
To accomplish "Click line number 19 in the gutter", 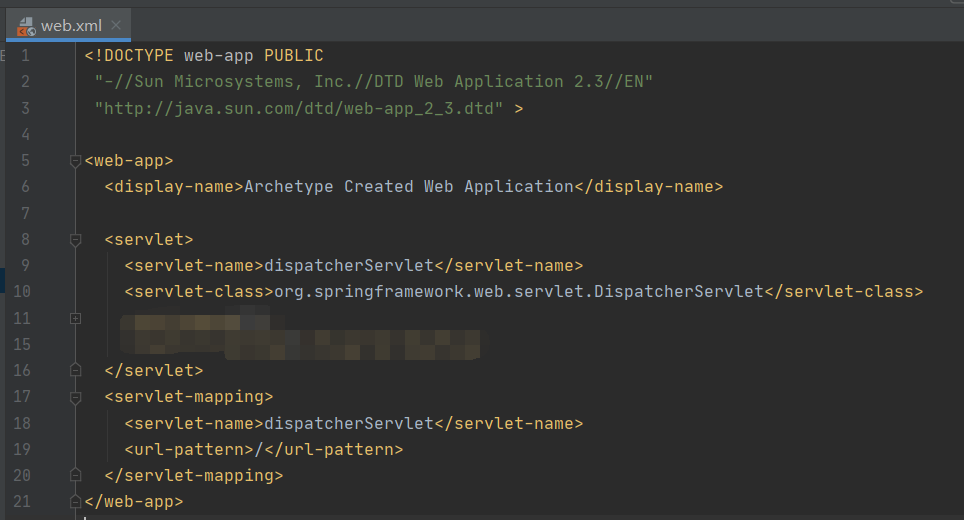I will pos(22,449).
